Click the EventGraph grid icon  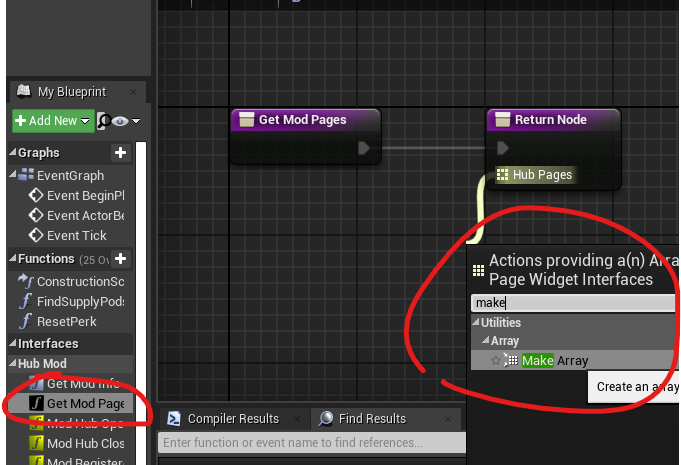tap(26, 175)
